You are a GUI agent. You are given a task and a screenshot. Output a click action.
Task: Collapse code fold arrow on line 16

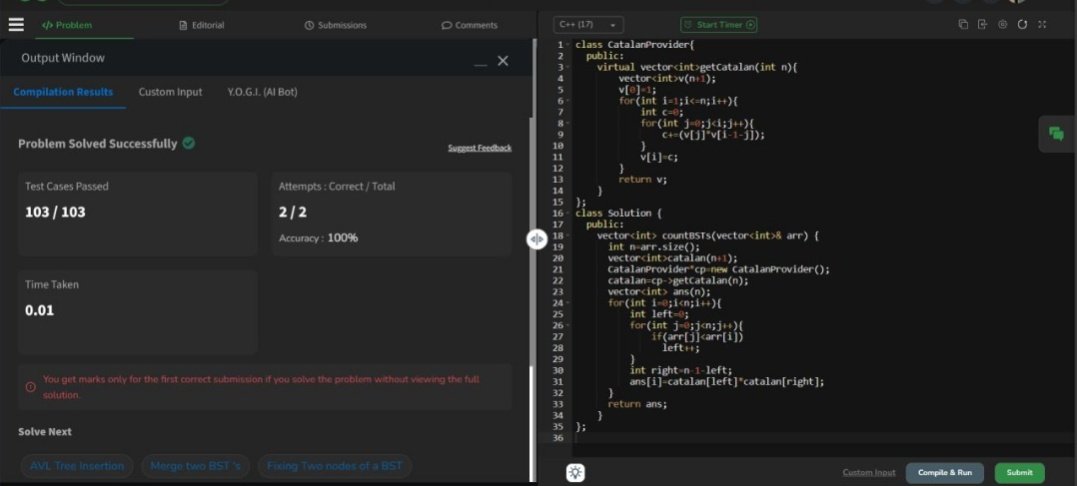(x=569, y=213)
